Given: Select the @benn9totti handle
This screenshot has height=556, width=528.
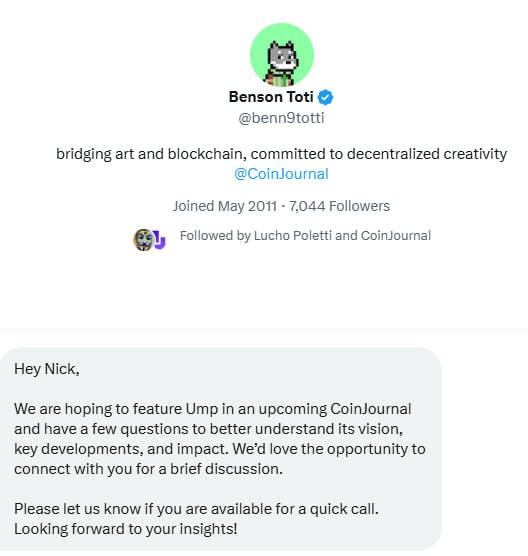Looking at the screenshot, I should (281, 118).
